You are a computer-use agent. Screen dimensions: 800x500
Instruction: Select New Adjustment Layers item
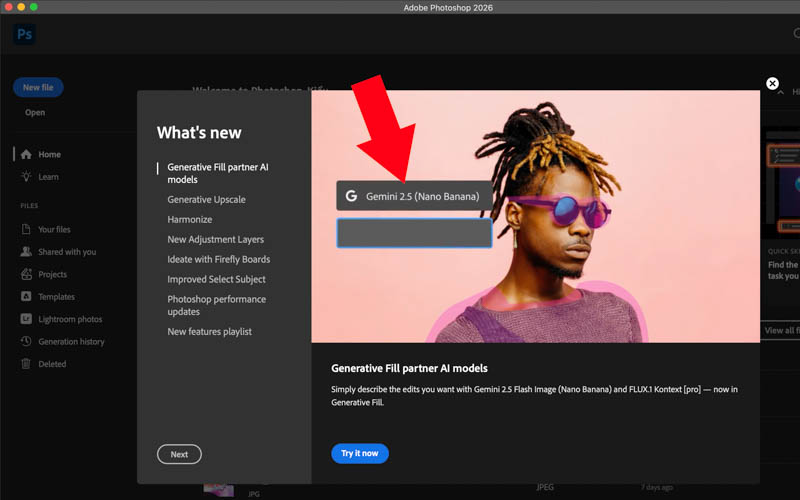(x=215, y=239)
